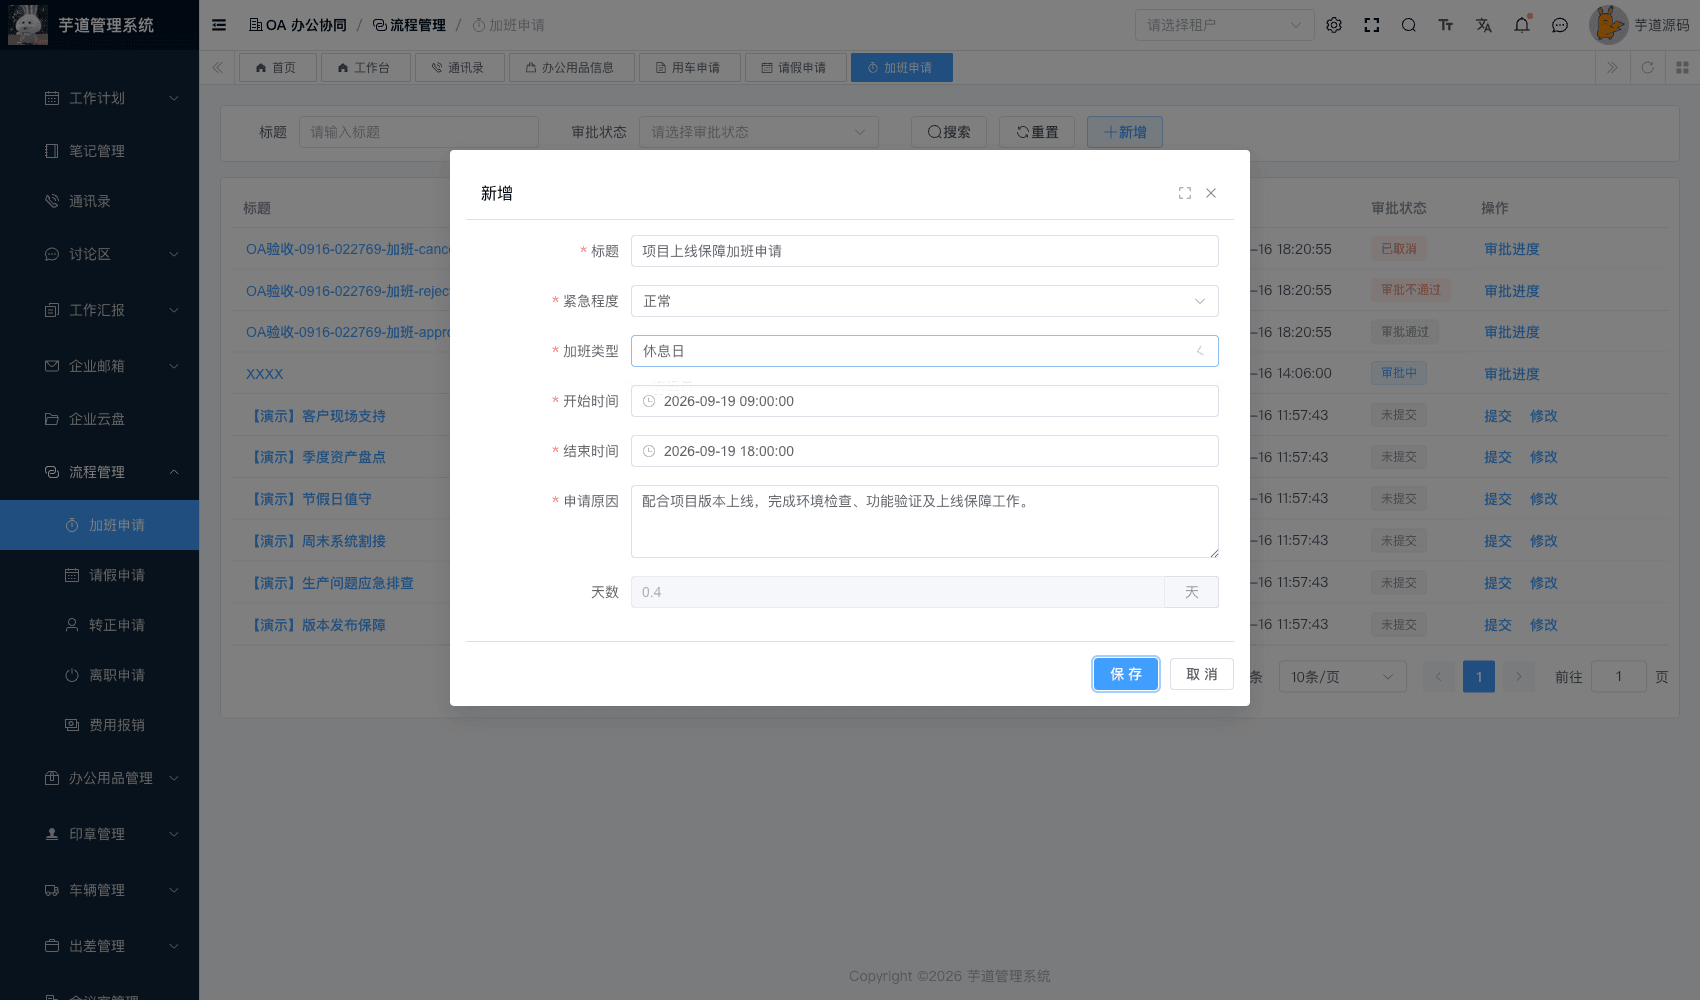
Task: Click the clock icon in 结束时间 field
Action: (x=649, y=451)
